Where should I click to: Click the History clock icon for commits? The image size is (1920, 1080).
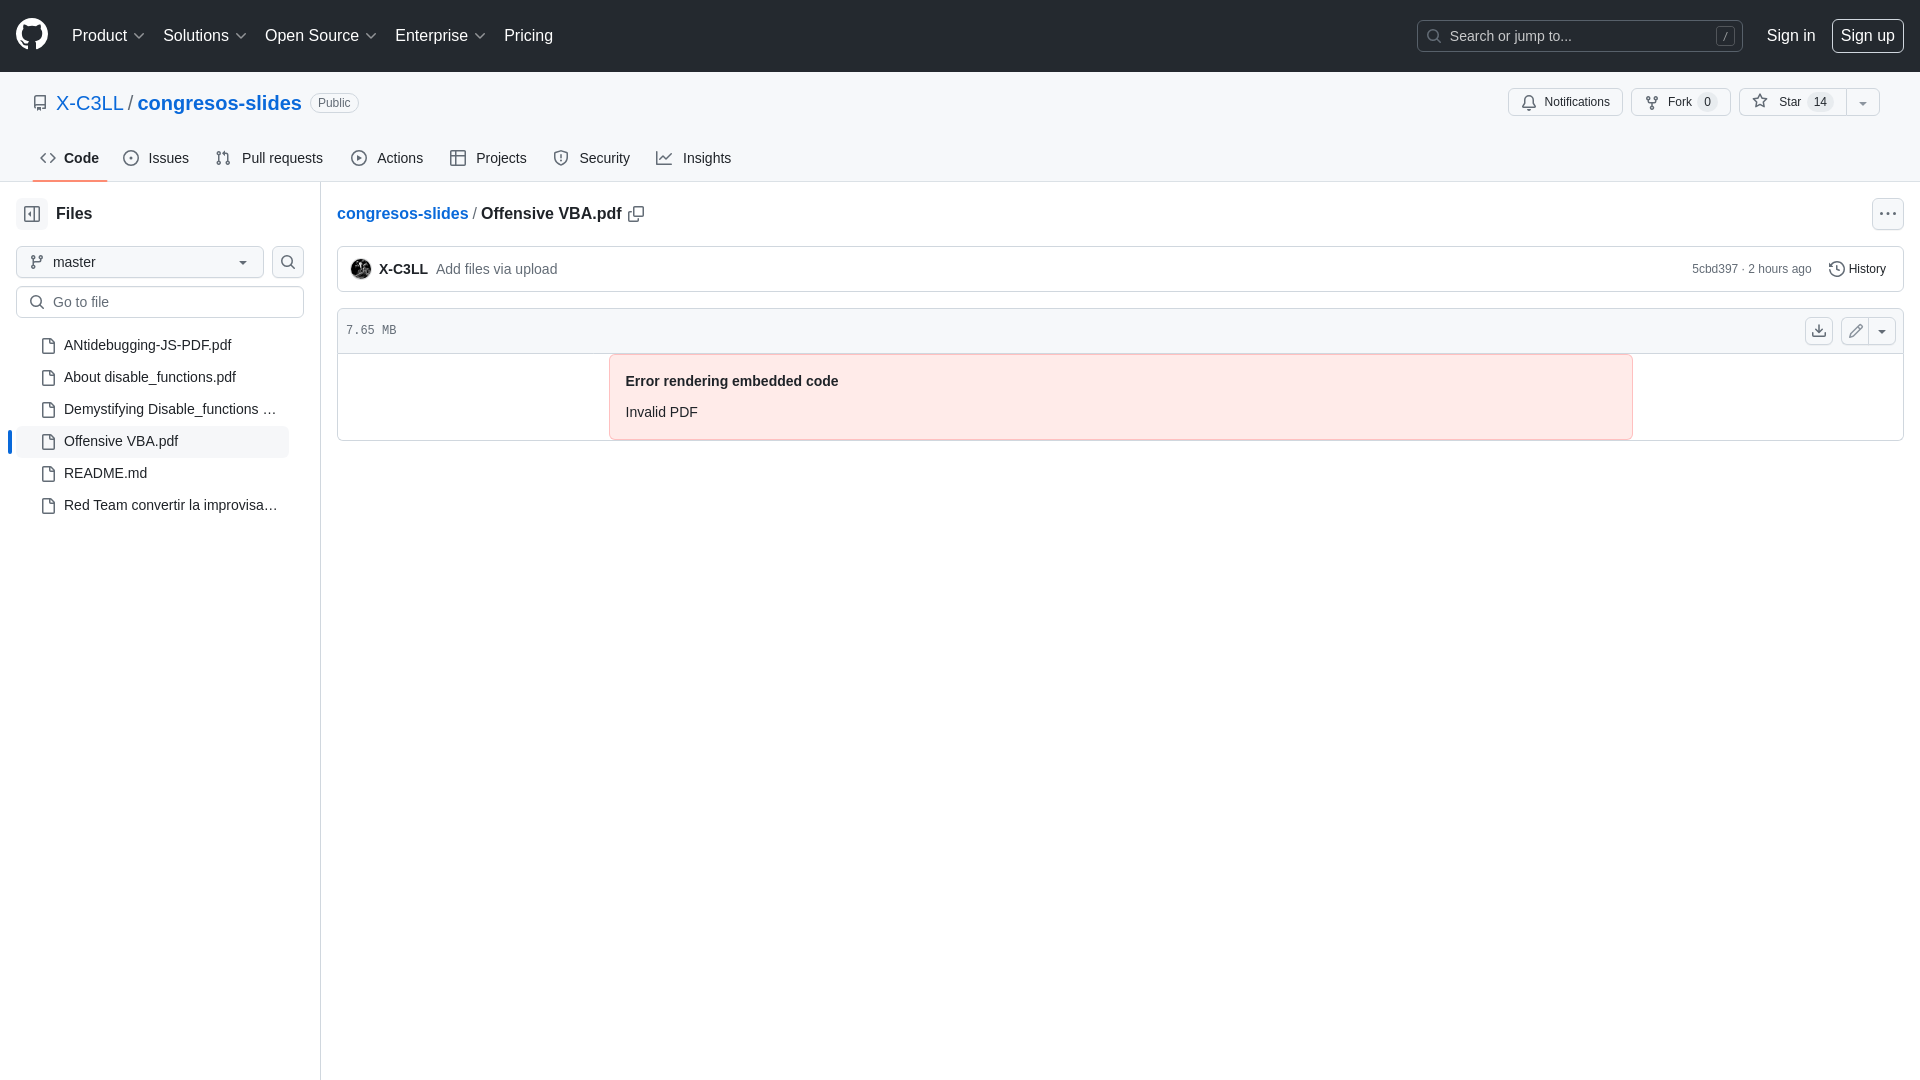coord(1836,268)
